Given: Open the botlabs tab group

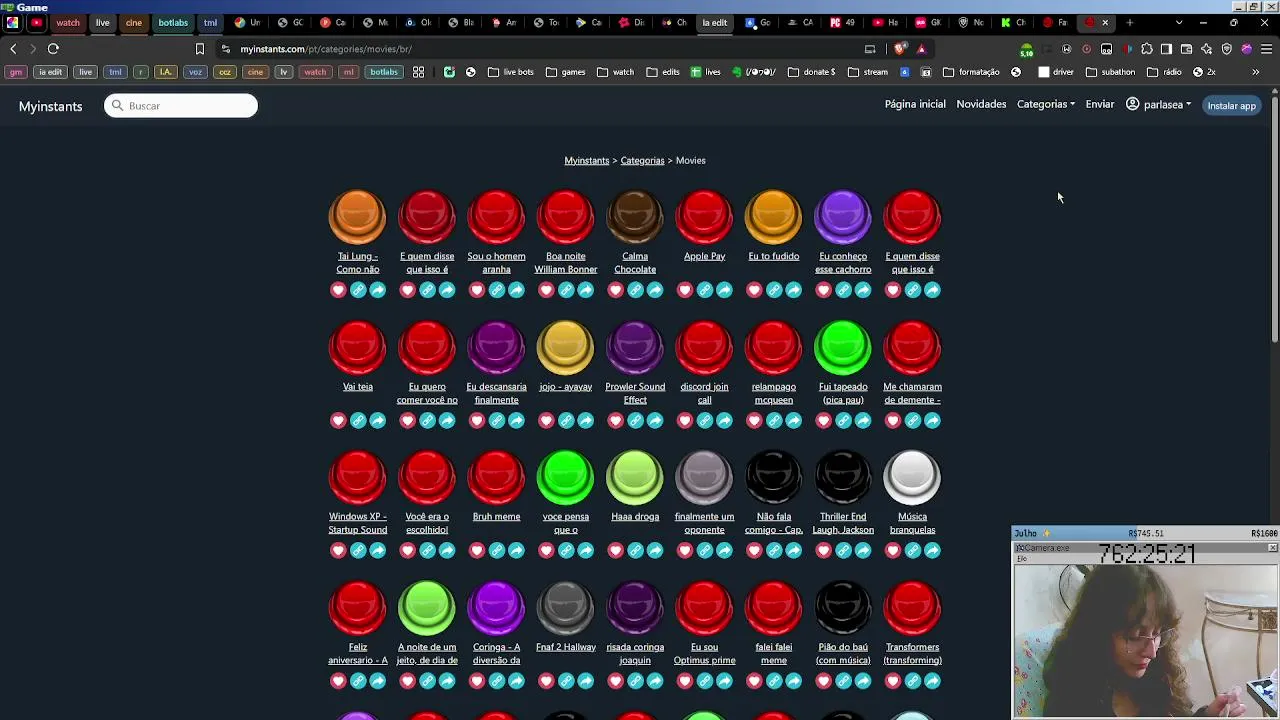Looking at the screenshot, I should click(x=173, y=22).
